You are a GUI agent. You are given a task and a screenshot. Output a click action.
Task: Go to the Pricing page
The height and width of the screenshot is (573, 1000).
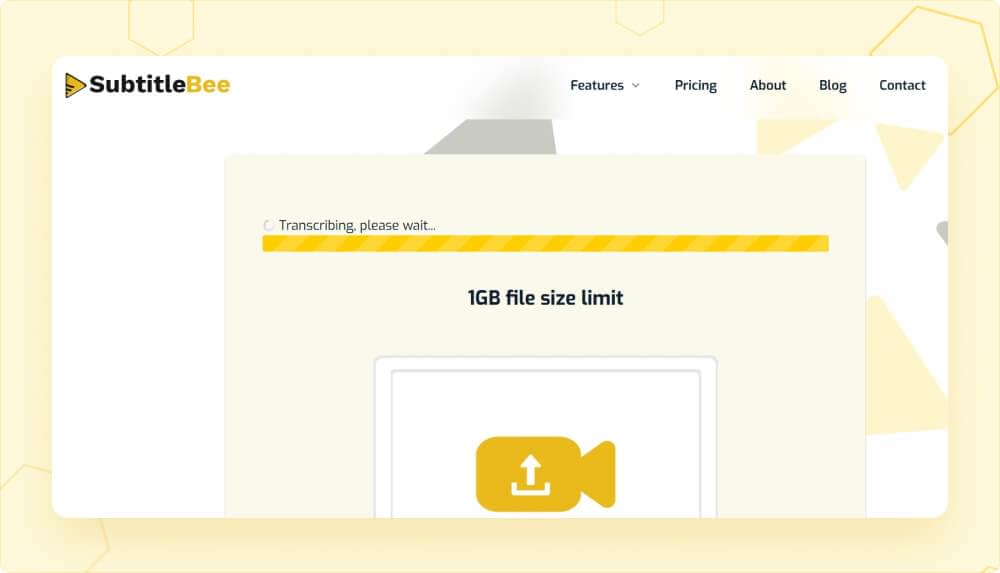click(x=695, y=85)
